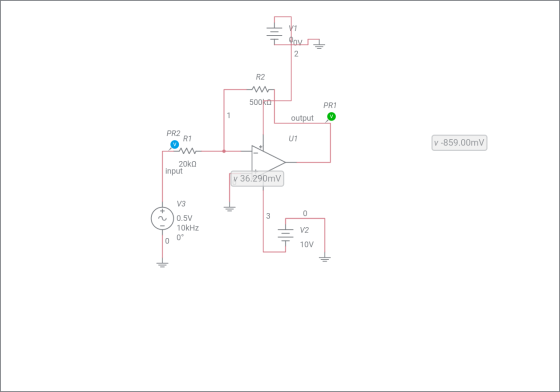Click the 0° phase label
The height and width of the screenshot is (392, 560).
pos(180,237)
